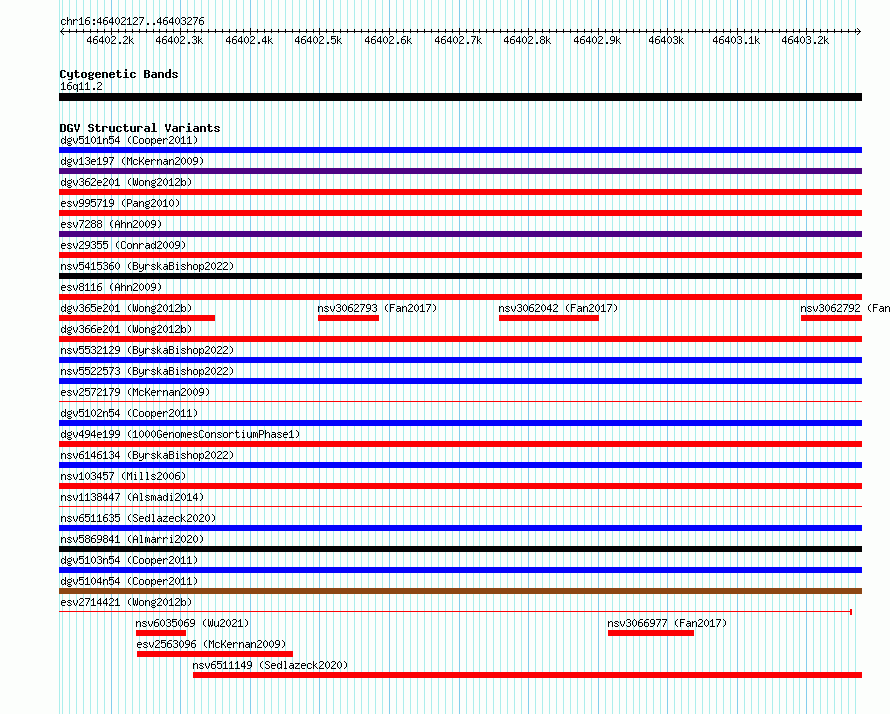Viewport: 890px width, 714px height.
Task: Open nsv5522573 (ByrskaBishop2022) entry
Action: [x=147, y=371]
